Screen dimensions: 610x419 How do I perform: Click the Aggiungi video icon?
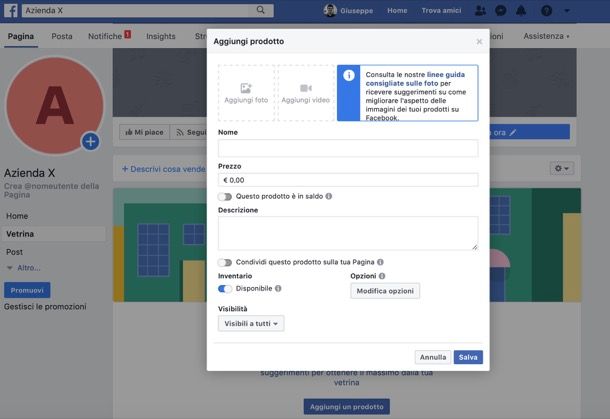[x=306, y=88]
